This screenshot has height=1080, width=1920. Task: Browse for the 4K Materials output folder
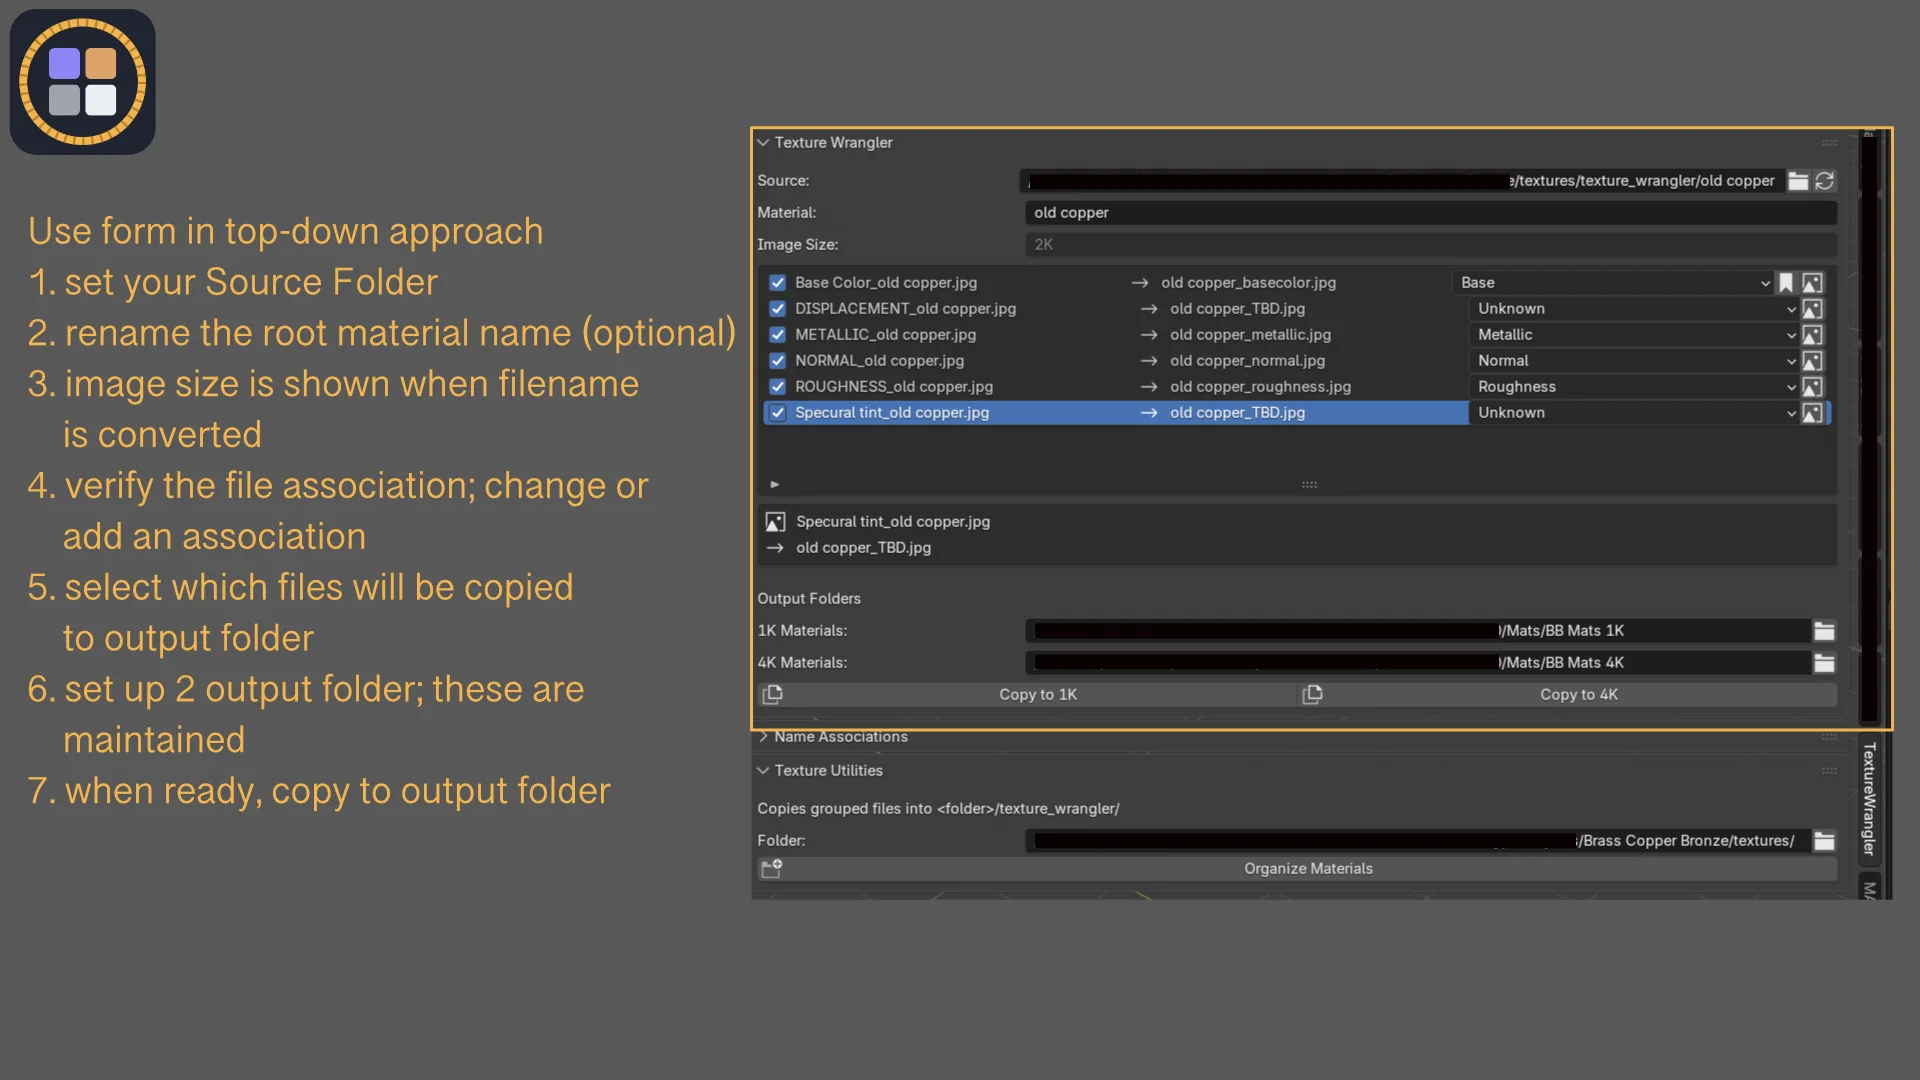click(1824, 663)
